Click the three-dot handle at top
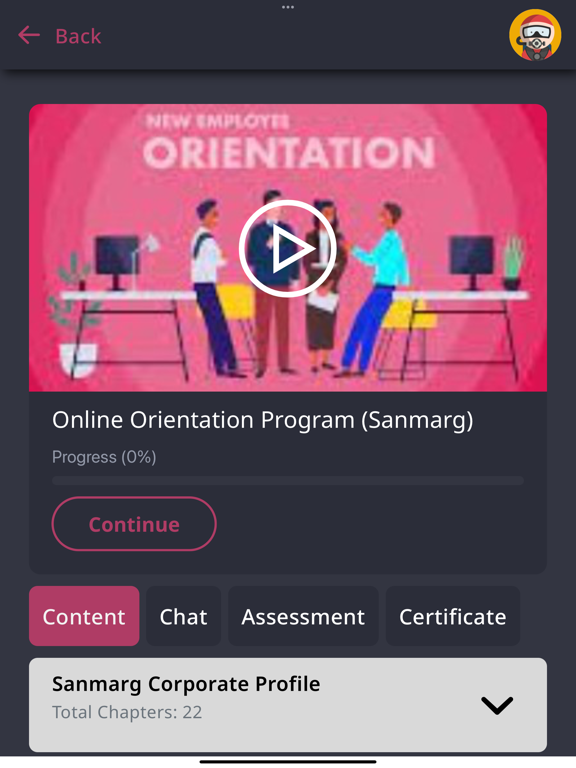576x768 pixels. [288, 7]
